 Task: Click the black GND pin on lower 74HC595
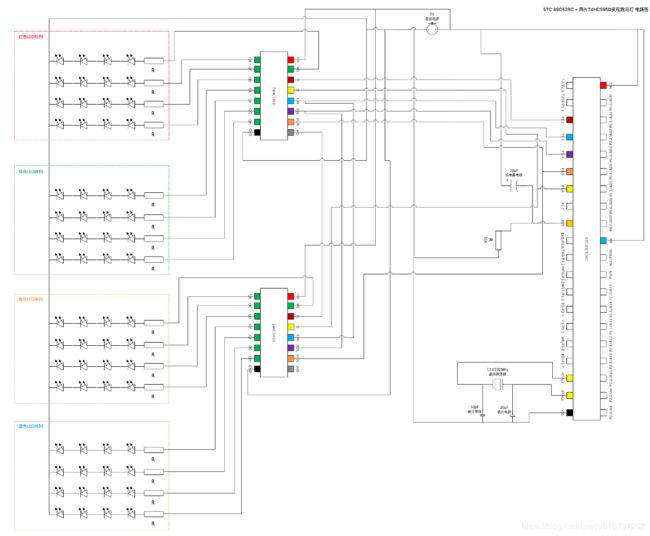[x=257, y=369]
